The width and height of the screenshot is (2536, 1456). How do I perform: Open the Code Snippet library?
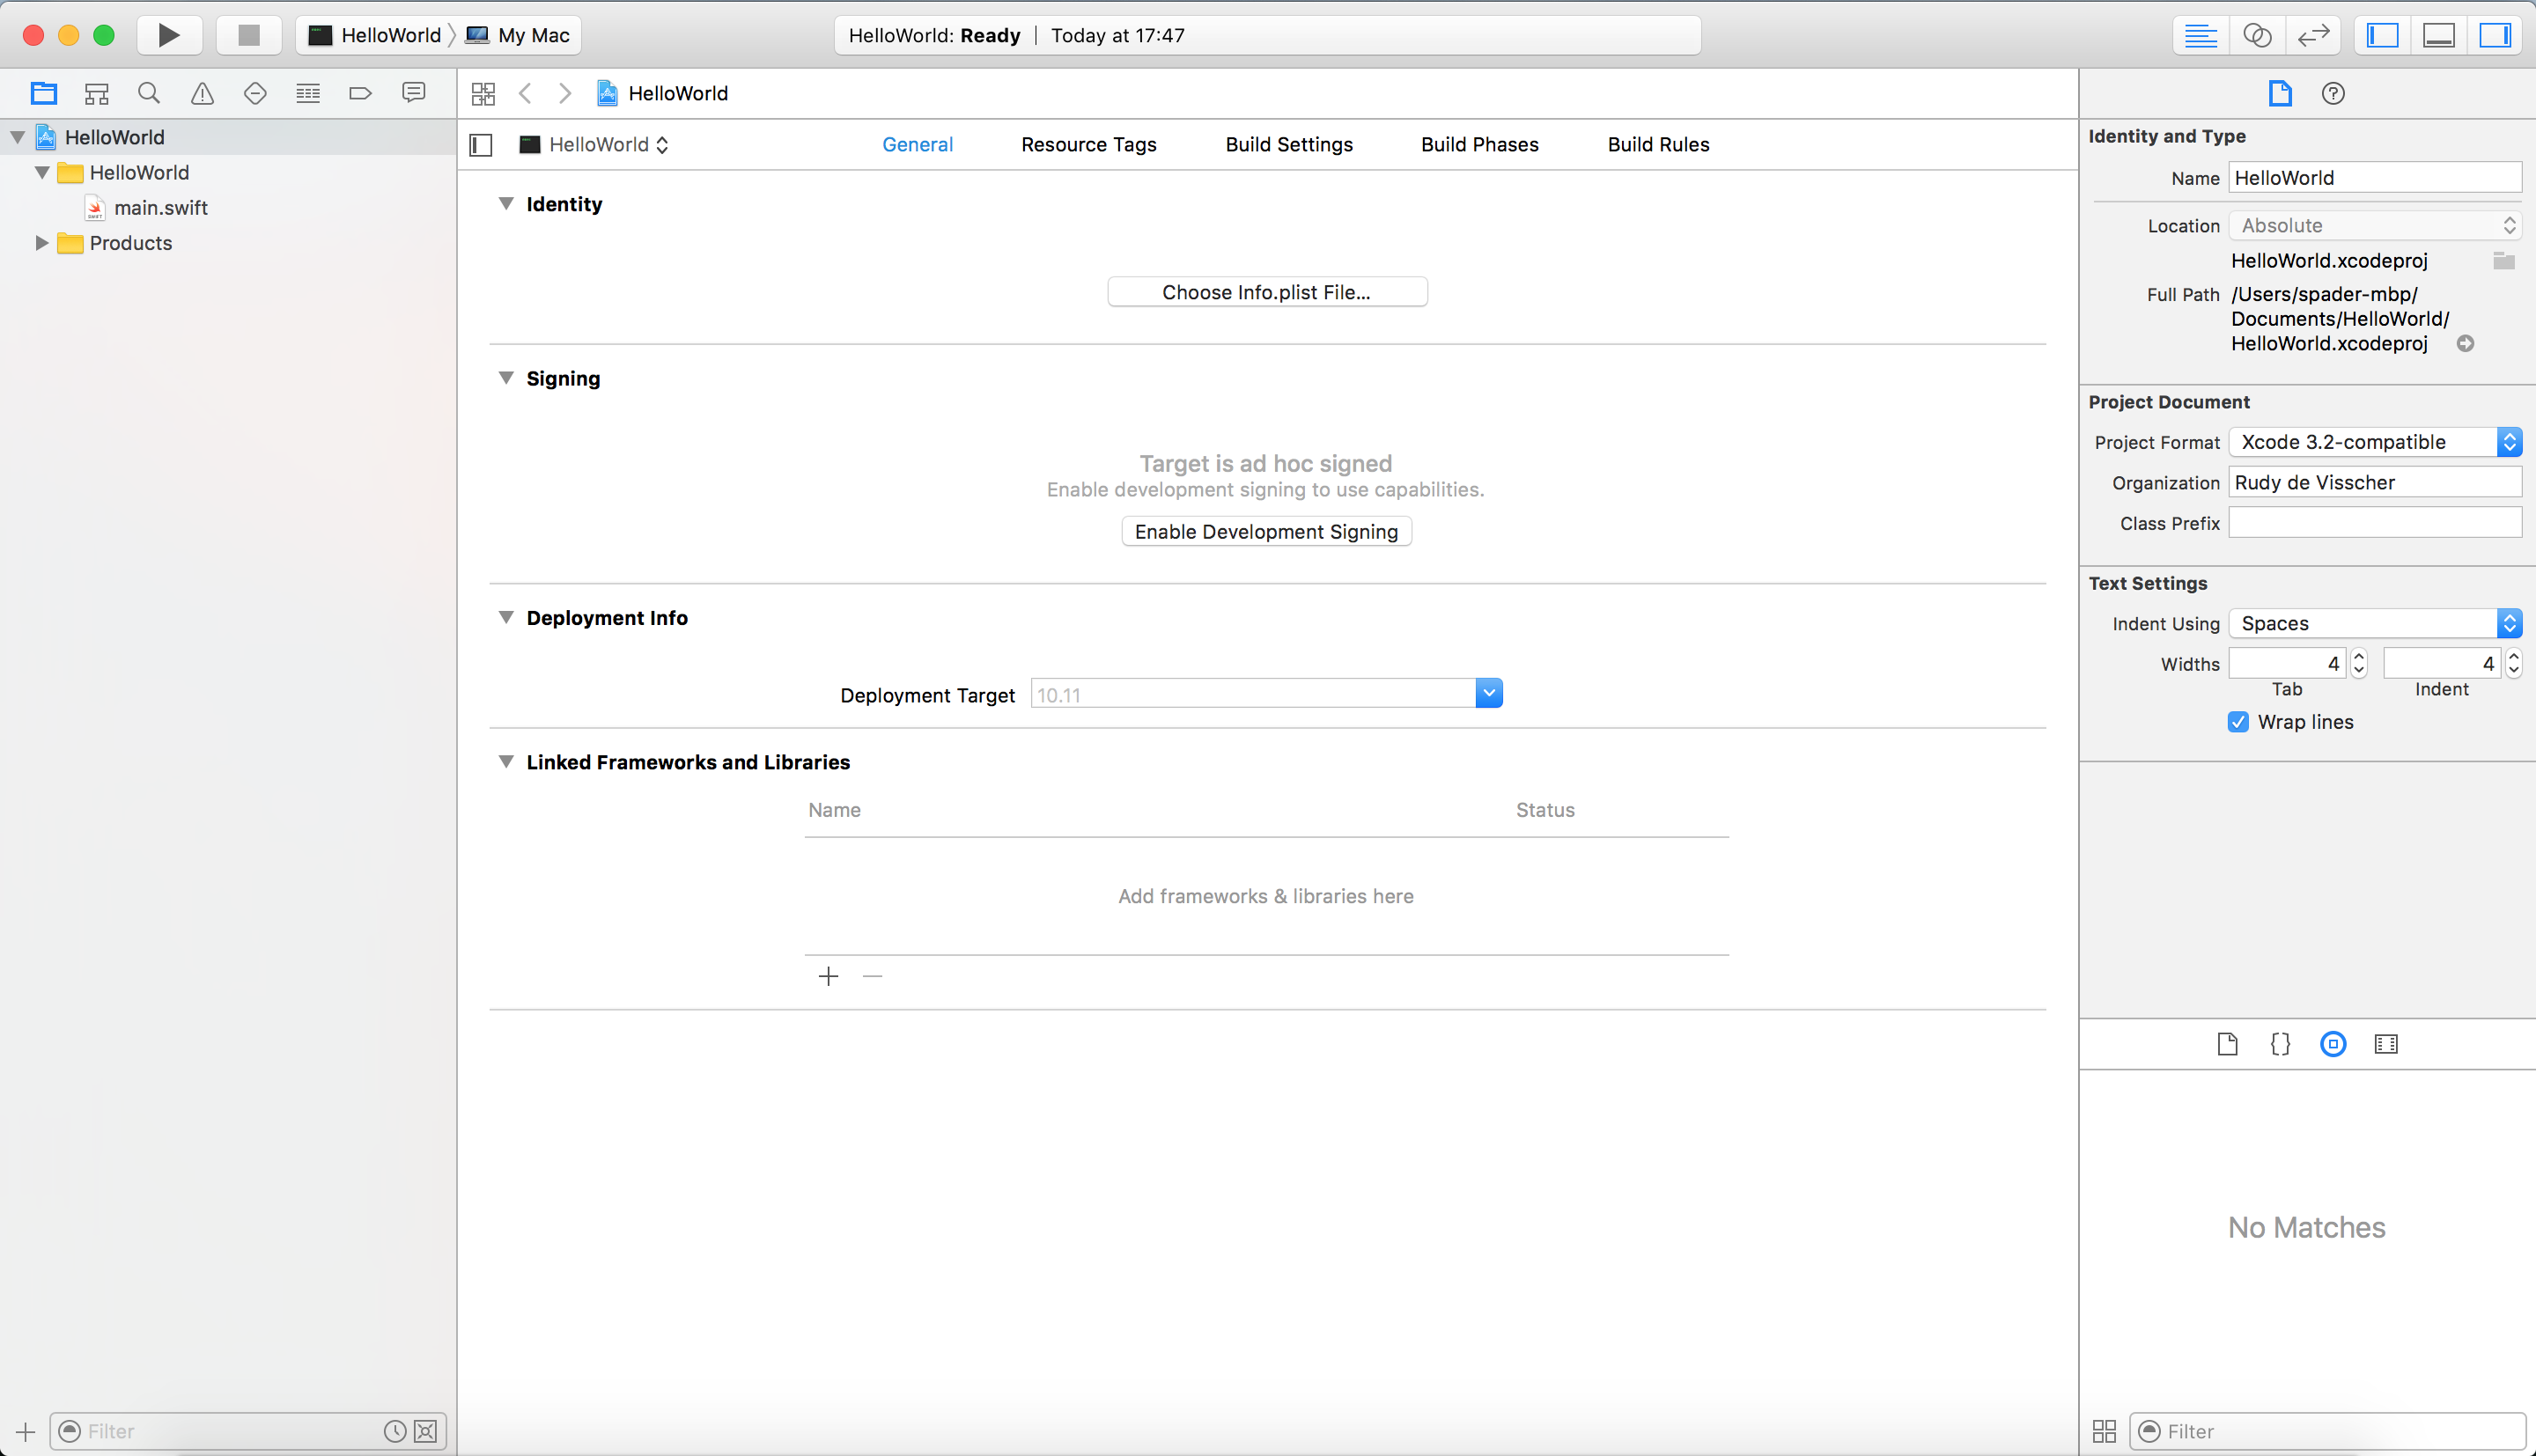click(2280, 1044)
